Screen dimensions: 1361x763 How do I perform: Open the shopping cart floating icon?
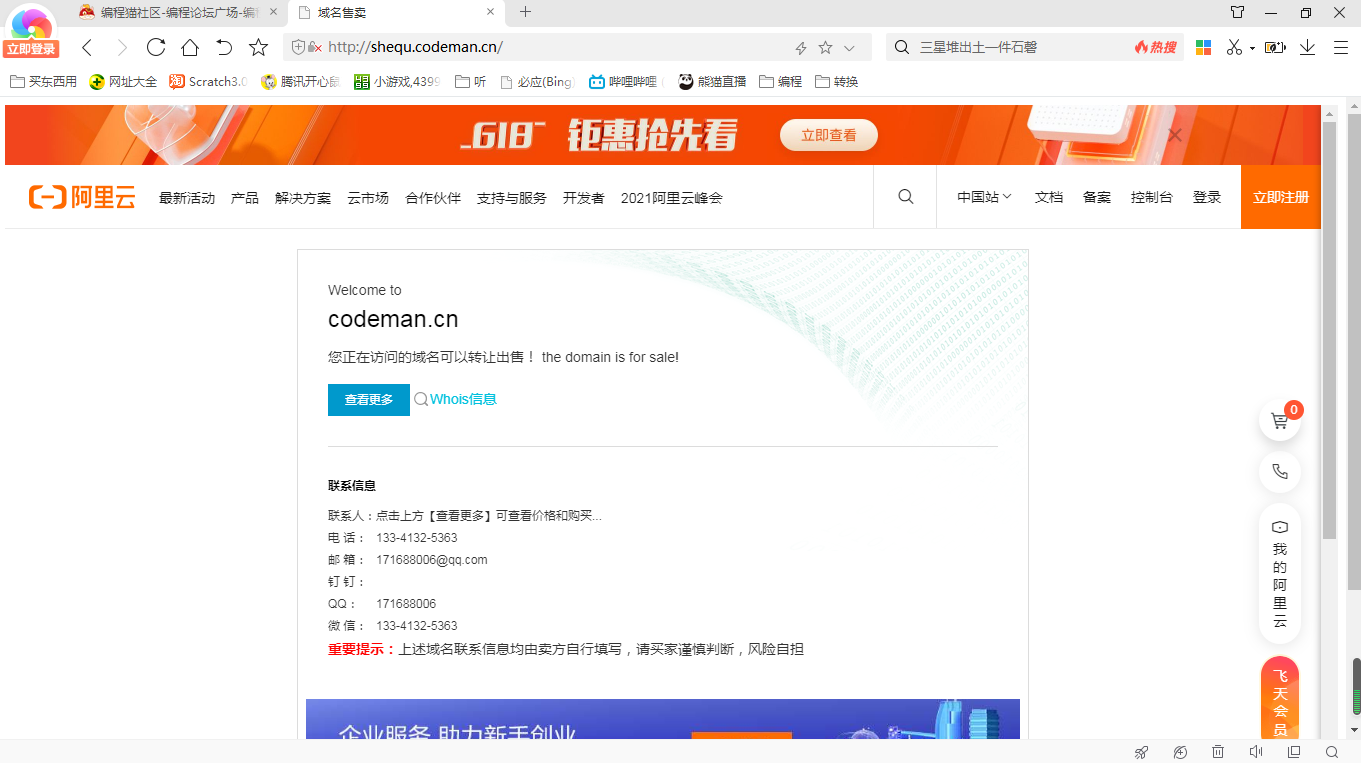(x=1280, y=421)
